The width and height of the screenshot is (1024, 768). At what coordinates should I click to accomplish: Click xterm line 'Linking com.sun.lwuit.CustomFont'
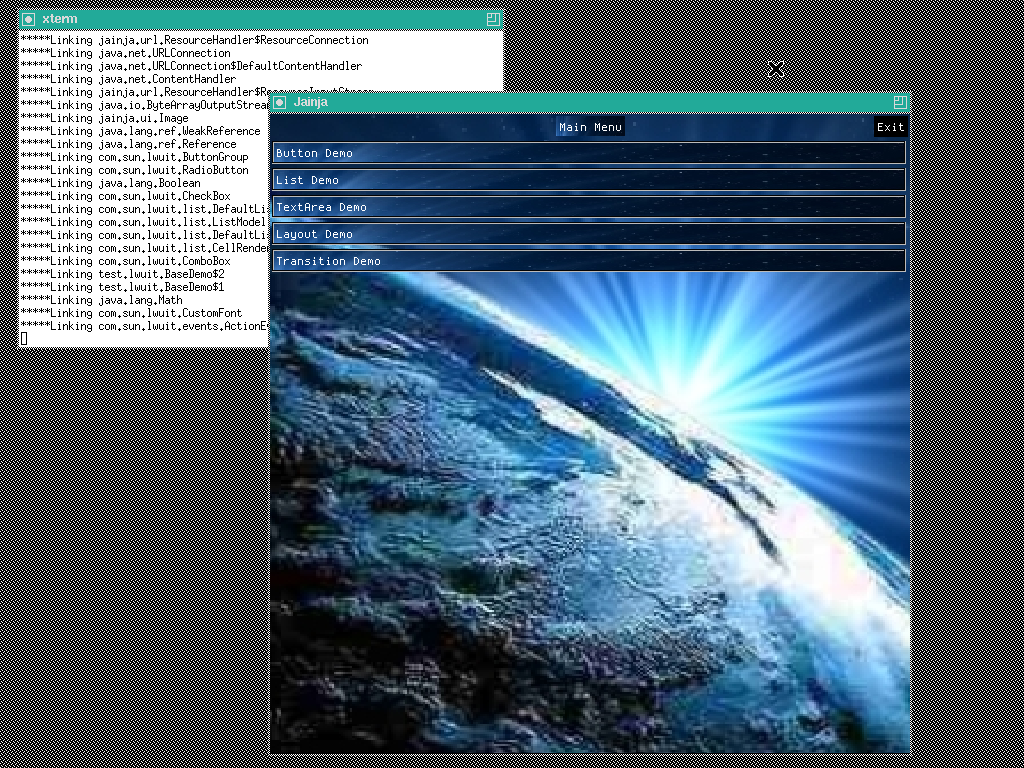131,313
